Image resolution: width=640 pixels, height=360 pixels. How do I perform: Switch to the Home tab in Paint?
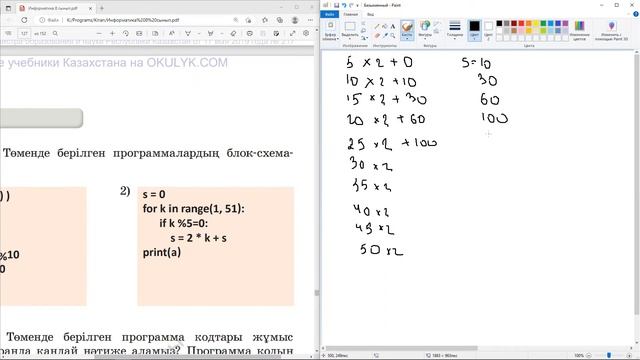351,14
